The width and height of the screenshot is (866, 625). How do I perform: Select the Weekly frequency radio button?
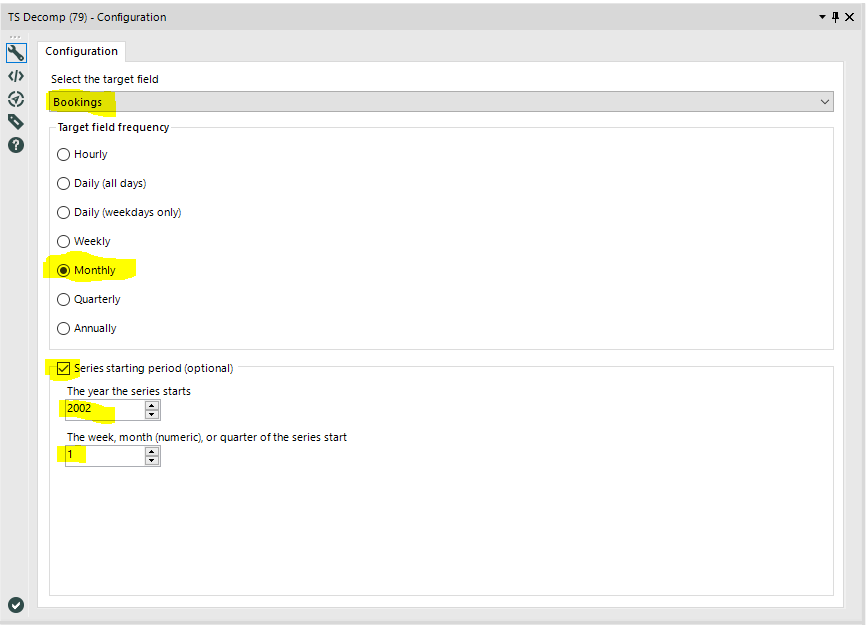(62, 240)
